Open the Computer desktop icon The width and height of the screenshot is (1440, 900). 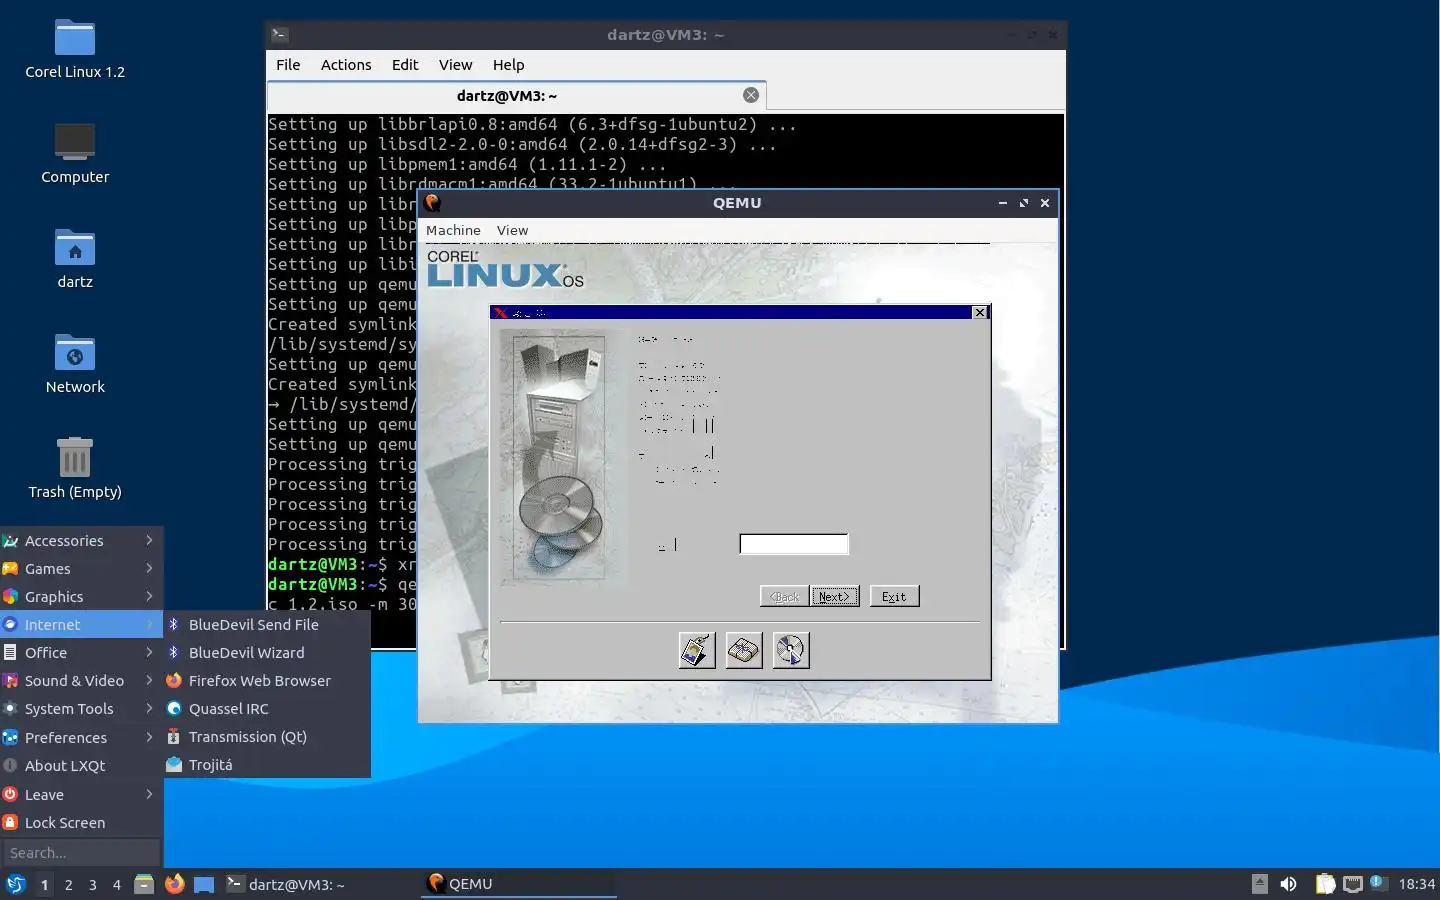[75, 154]
